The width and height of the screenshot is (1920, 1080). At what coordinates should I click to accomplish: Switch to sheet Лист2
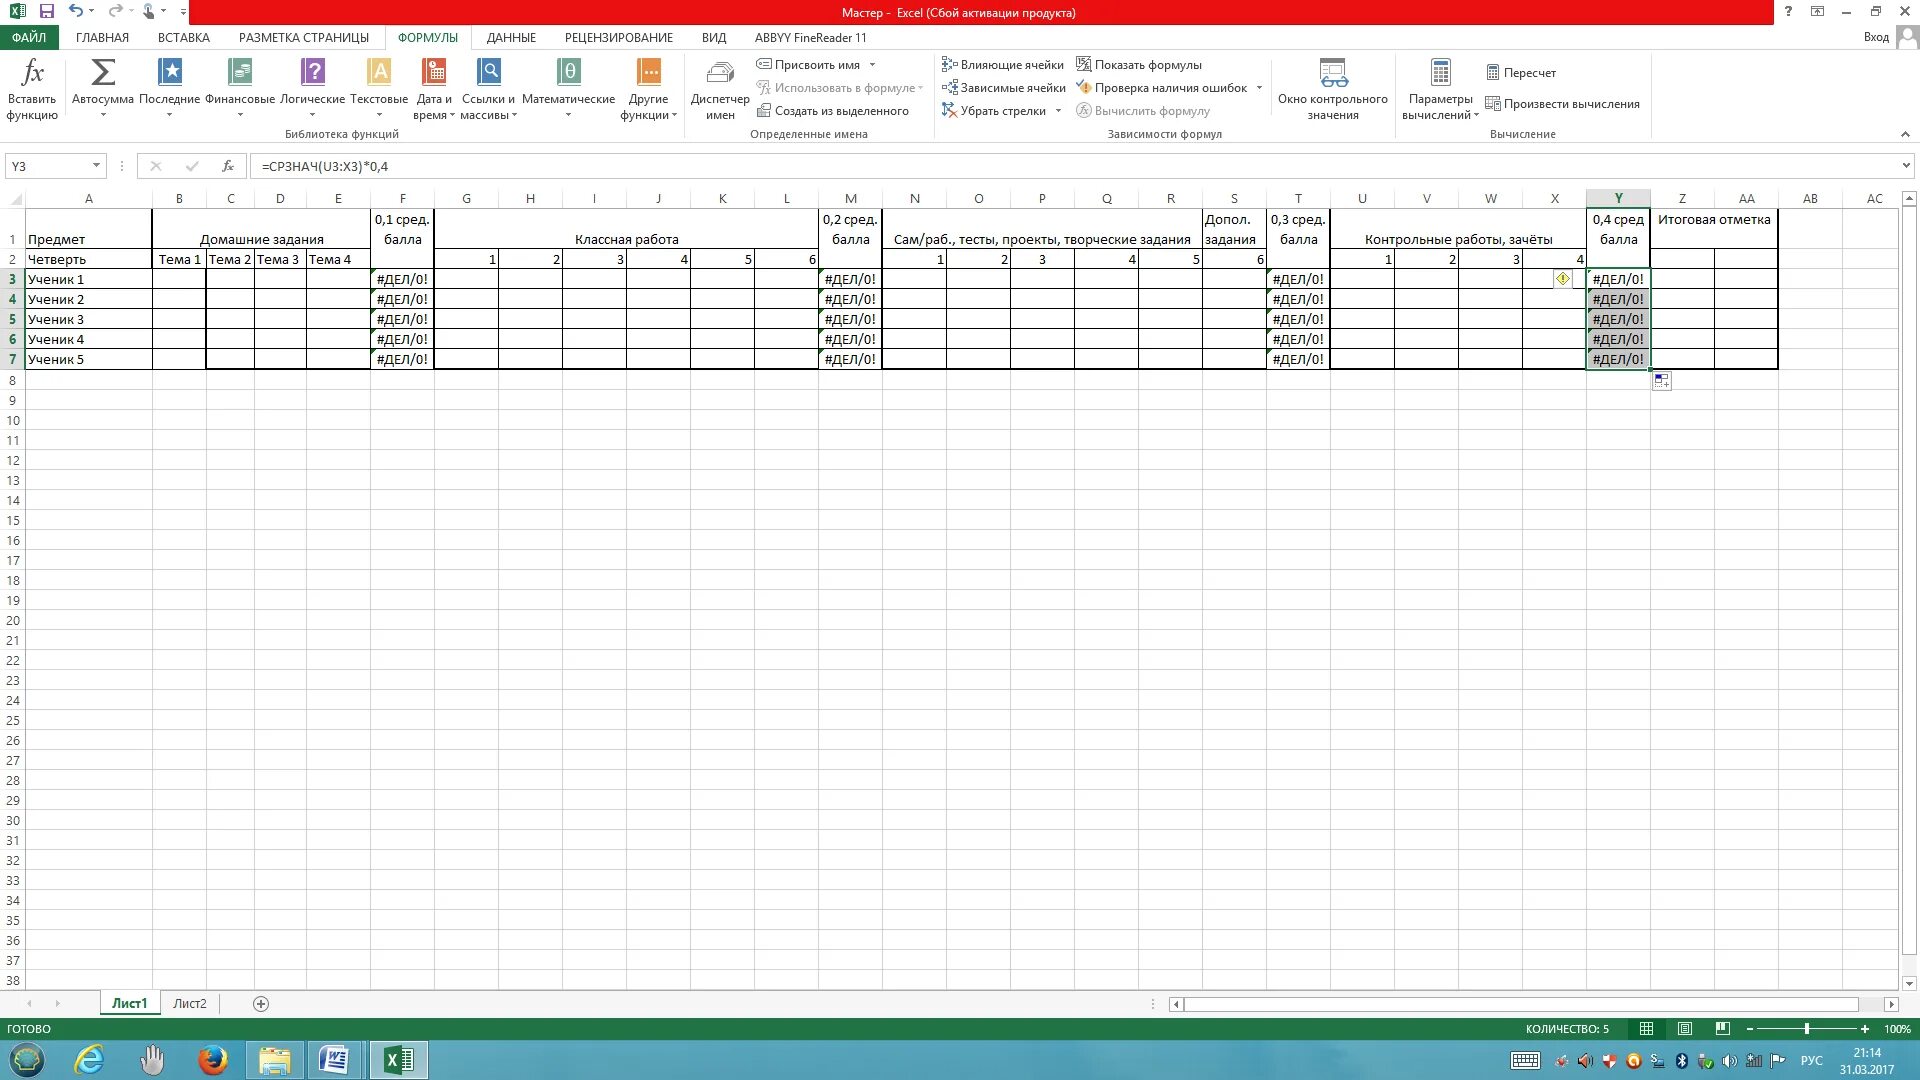(190, 1004)
